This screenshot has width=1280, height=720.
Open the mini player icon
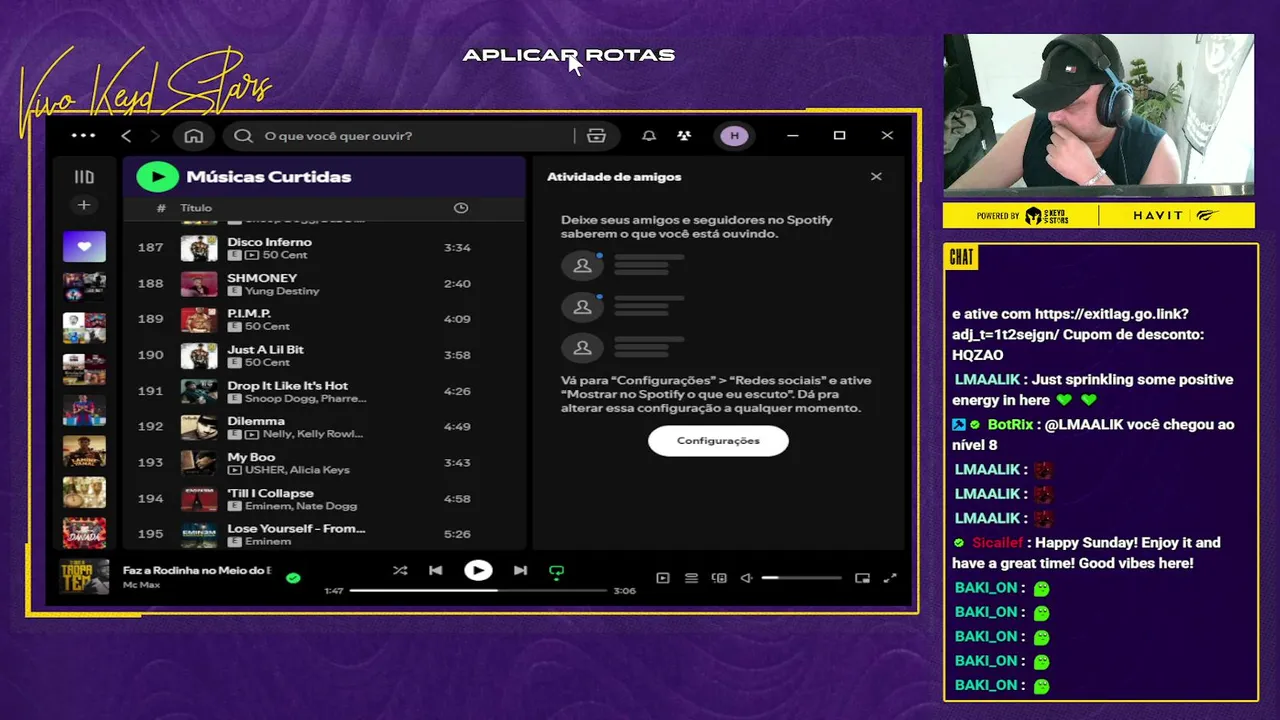coord(862,578)
